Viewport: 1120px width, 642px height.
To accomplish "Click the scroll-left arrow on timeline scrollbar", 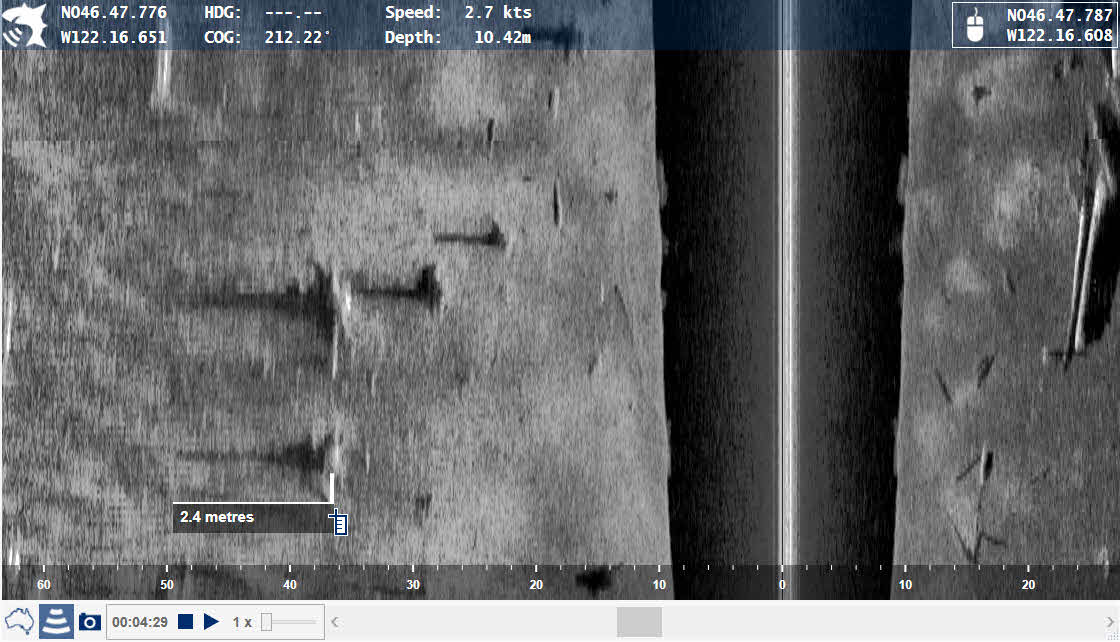I will click(x=335, y=622).
